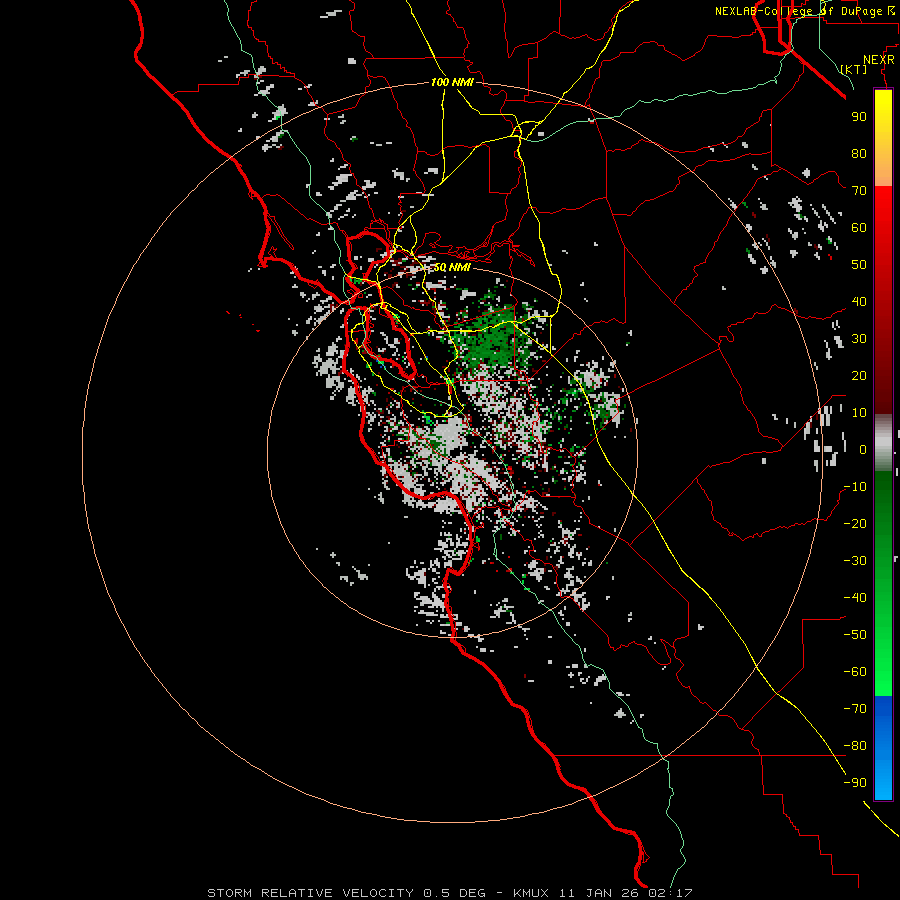900x900 pixels.
Task: Click the 50 value on velocity scale
Action: click(x=859, y=265)
